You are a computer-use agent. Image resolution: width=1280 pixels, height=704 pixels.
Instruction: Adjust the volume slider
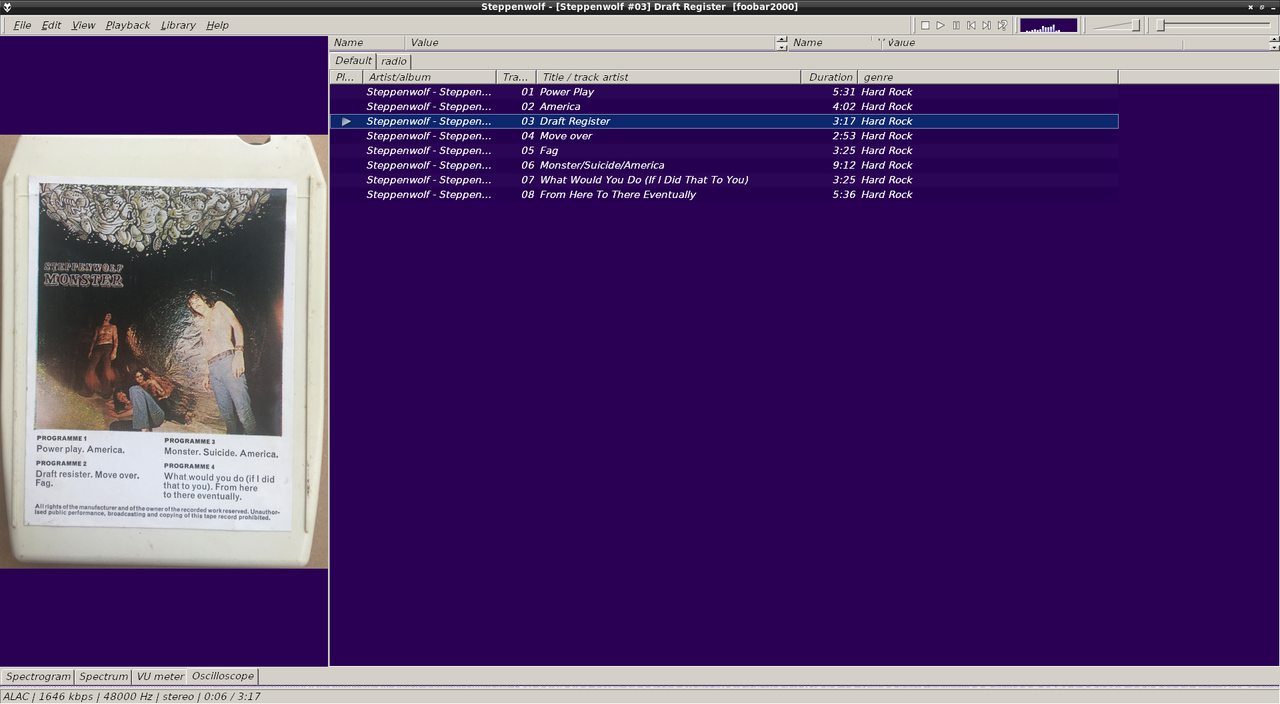point(1116,25)
